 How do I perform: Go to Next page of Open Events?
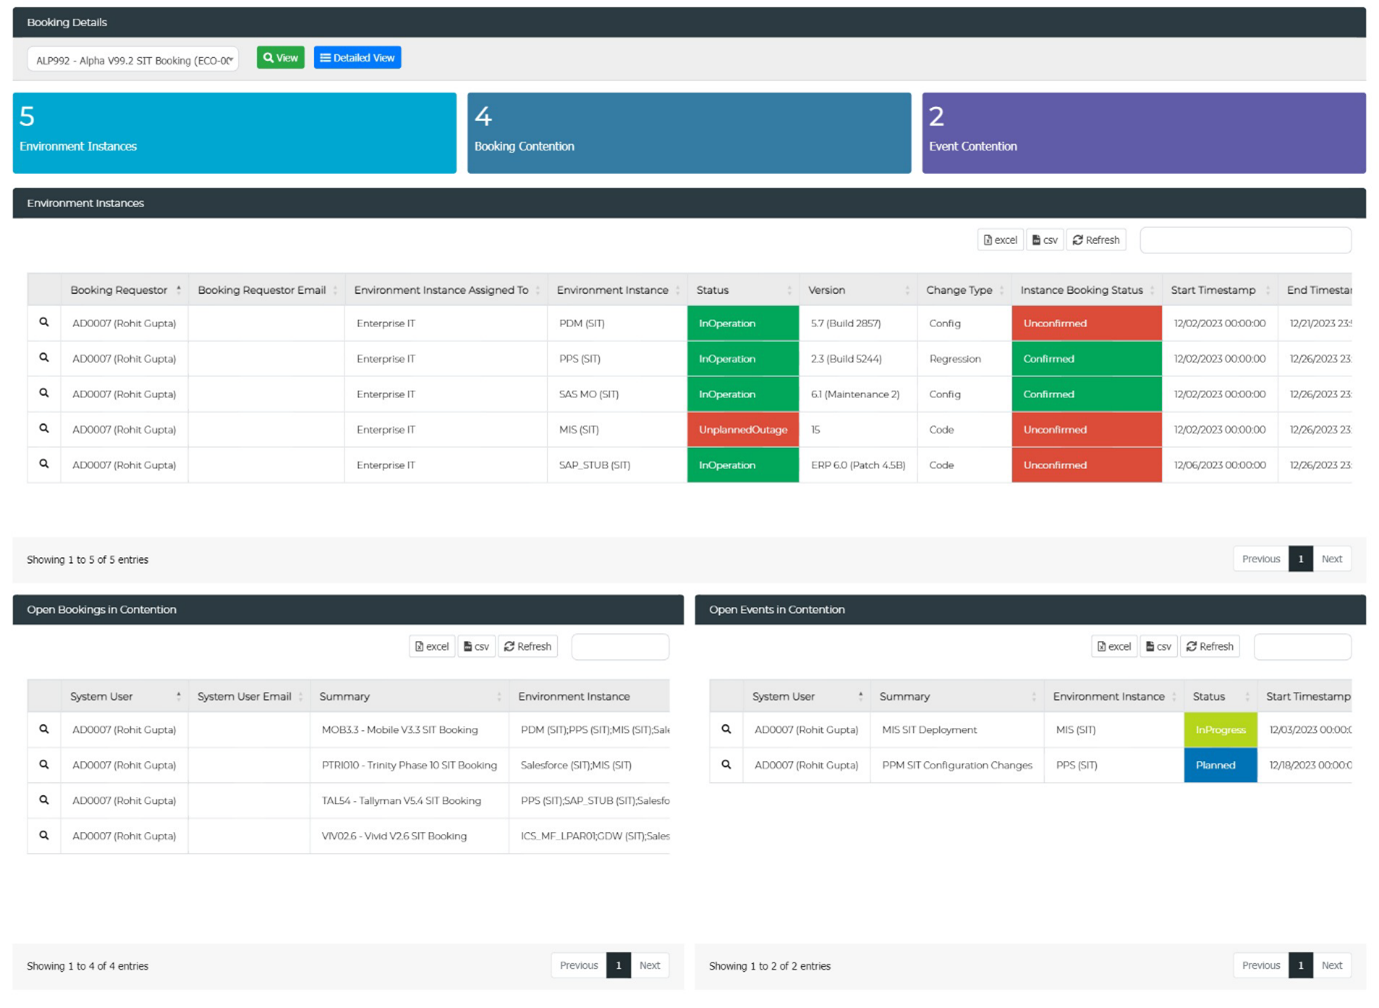pyautogui.click(x=1332, y=965)
